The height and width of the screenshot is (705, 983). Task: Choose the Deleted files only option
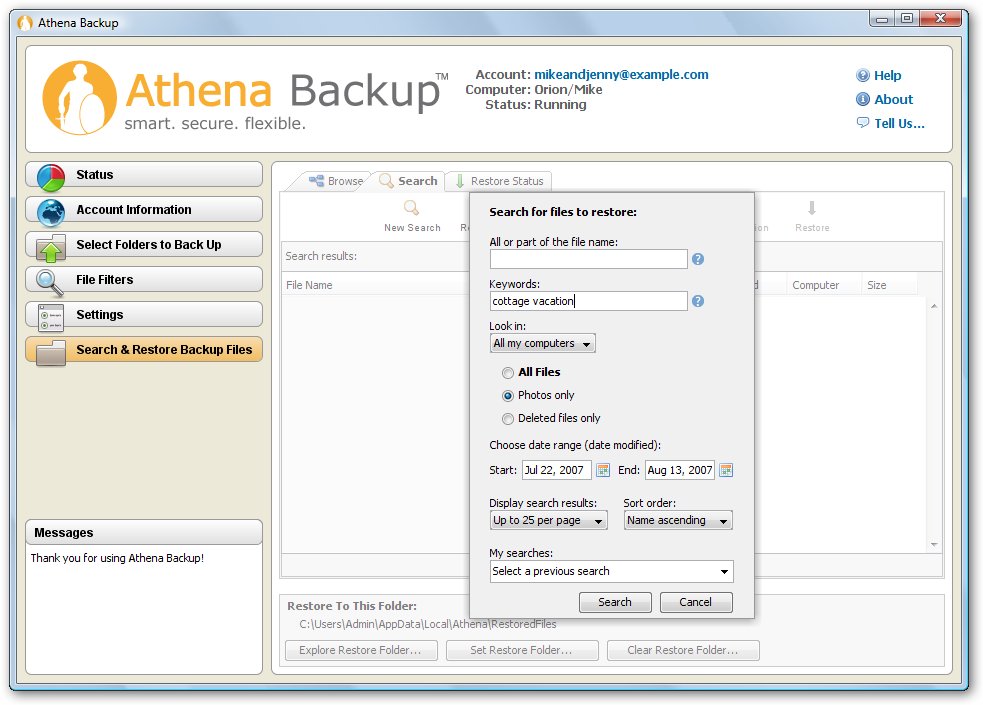[509, 418]
